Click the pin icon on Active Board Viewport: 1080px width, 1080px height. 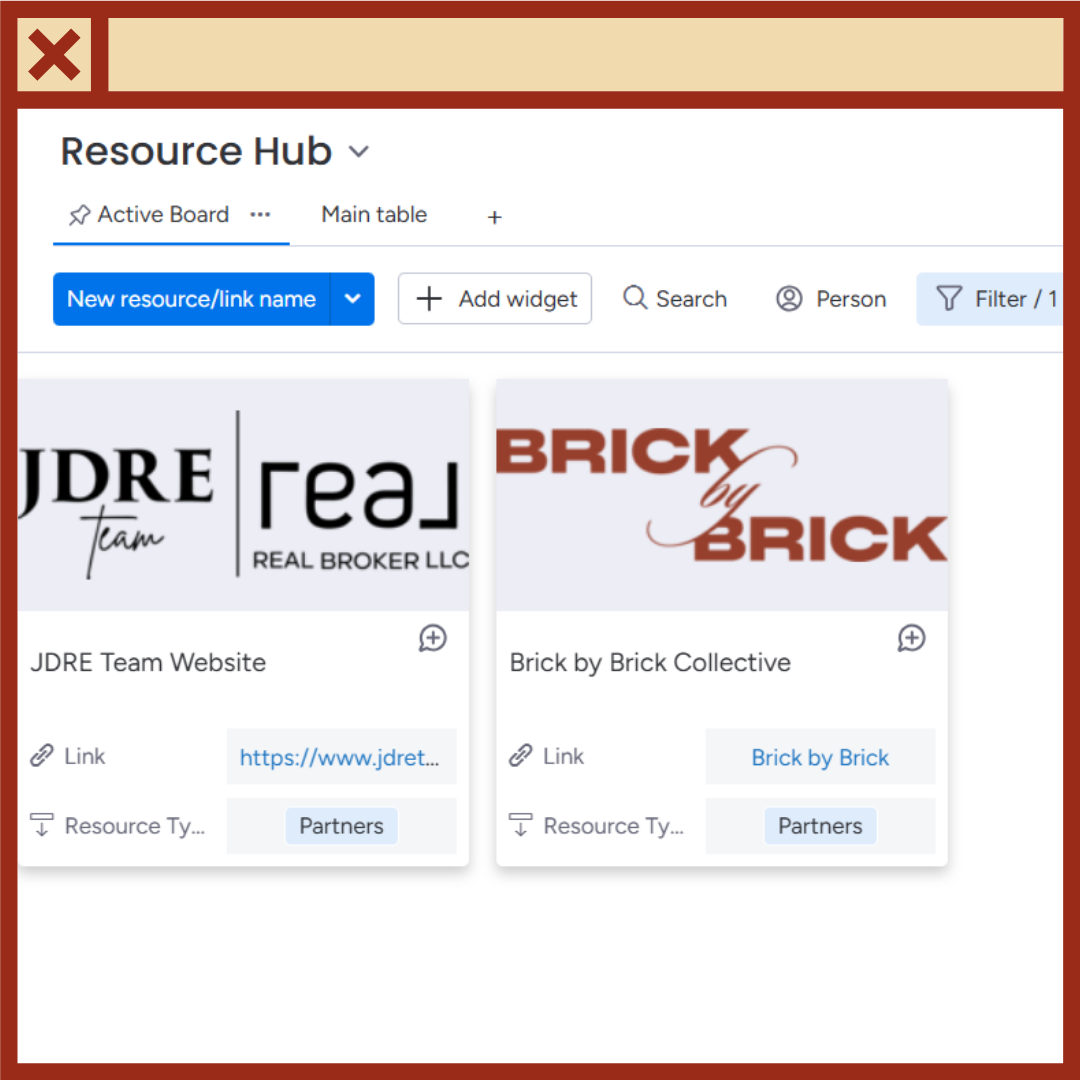(78, 214)
